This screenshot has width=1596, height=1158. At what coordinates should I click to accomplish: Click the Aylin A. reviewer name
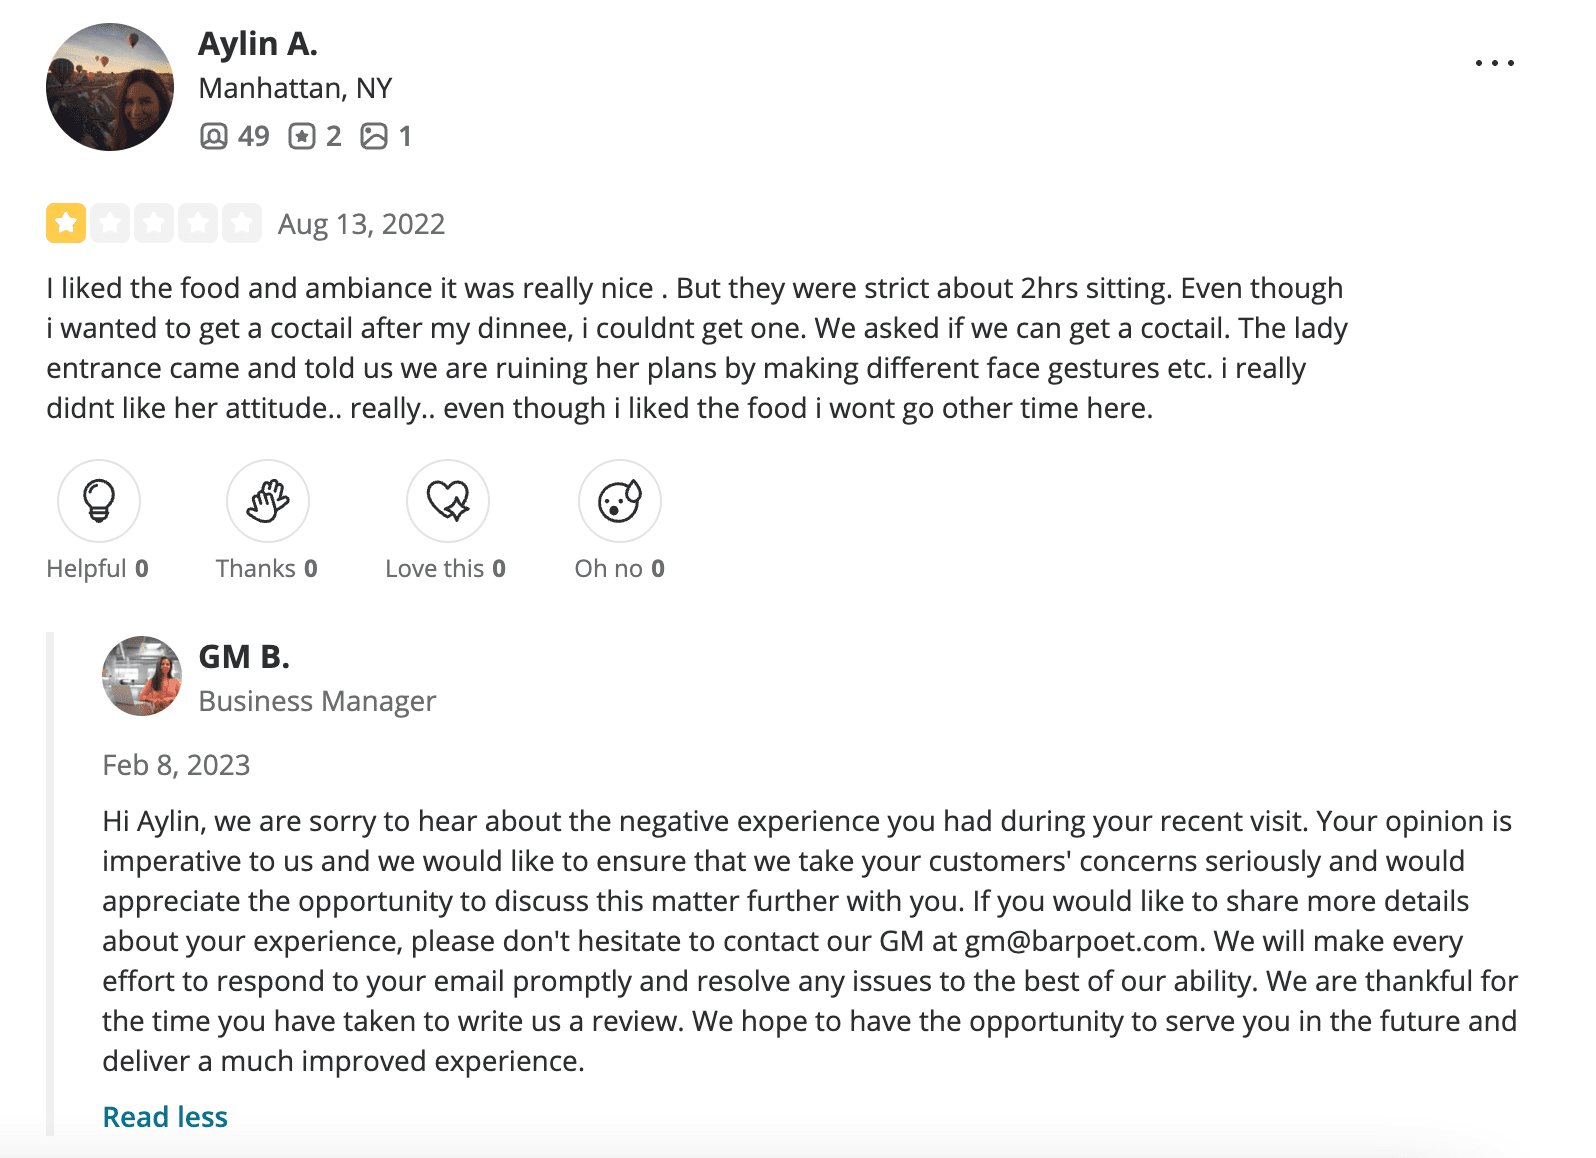[258, 44]
